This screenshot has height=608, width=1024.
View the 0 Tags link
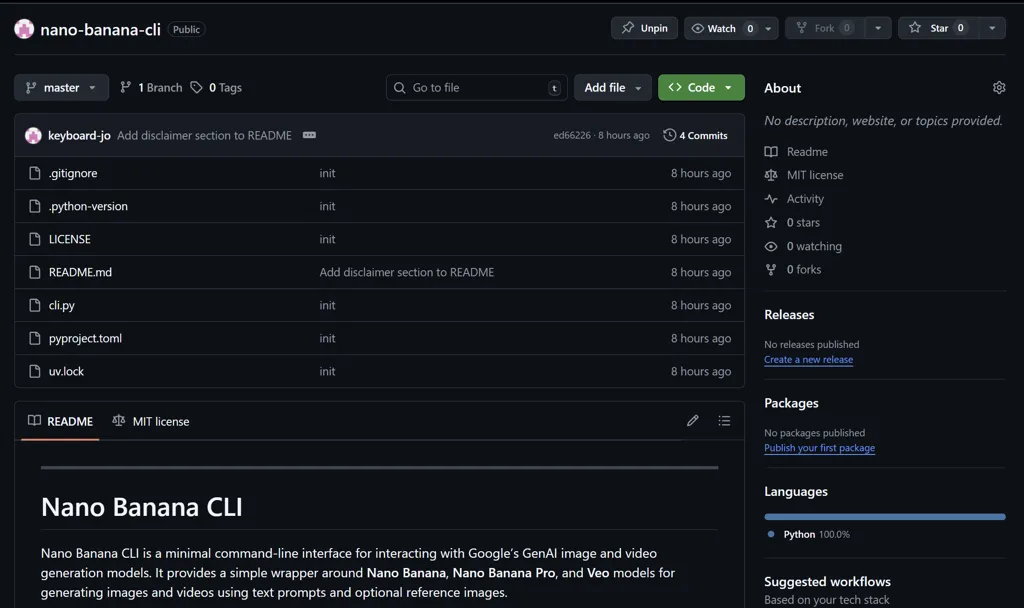click(x=216, y=88)
